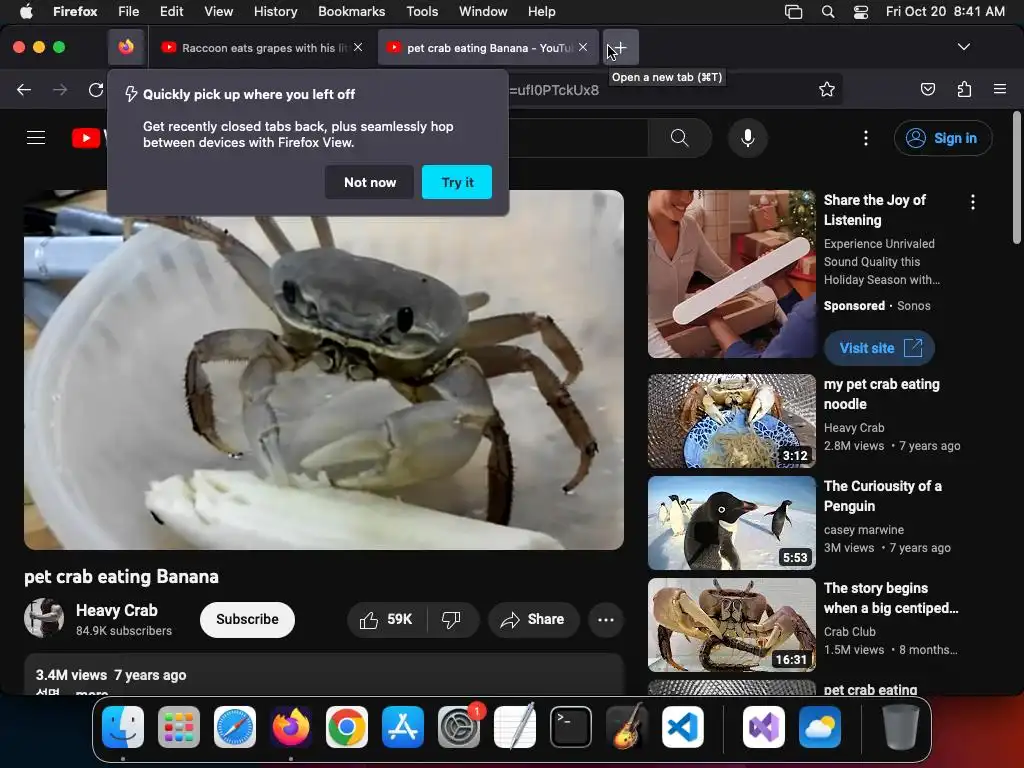Expand the list all tabs chevron
Screen dimensions: 1024x768
(x=963, y=47)
